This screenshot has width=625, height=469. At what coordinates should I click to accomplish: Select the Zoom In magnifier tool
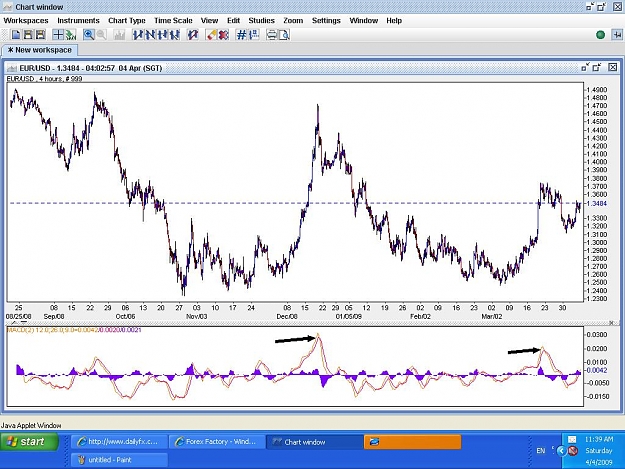coord(88,35)
